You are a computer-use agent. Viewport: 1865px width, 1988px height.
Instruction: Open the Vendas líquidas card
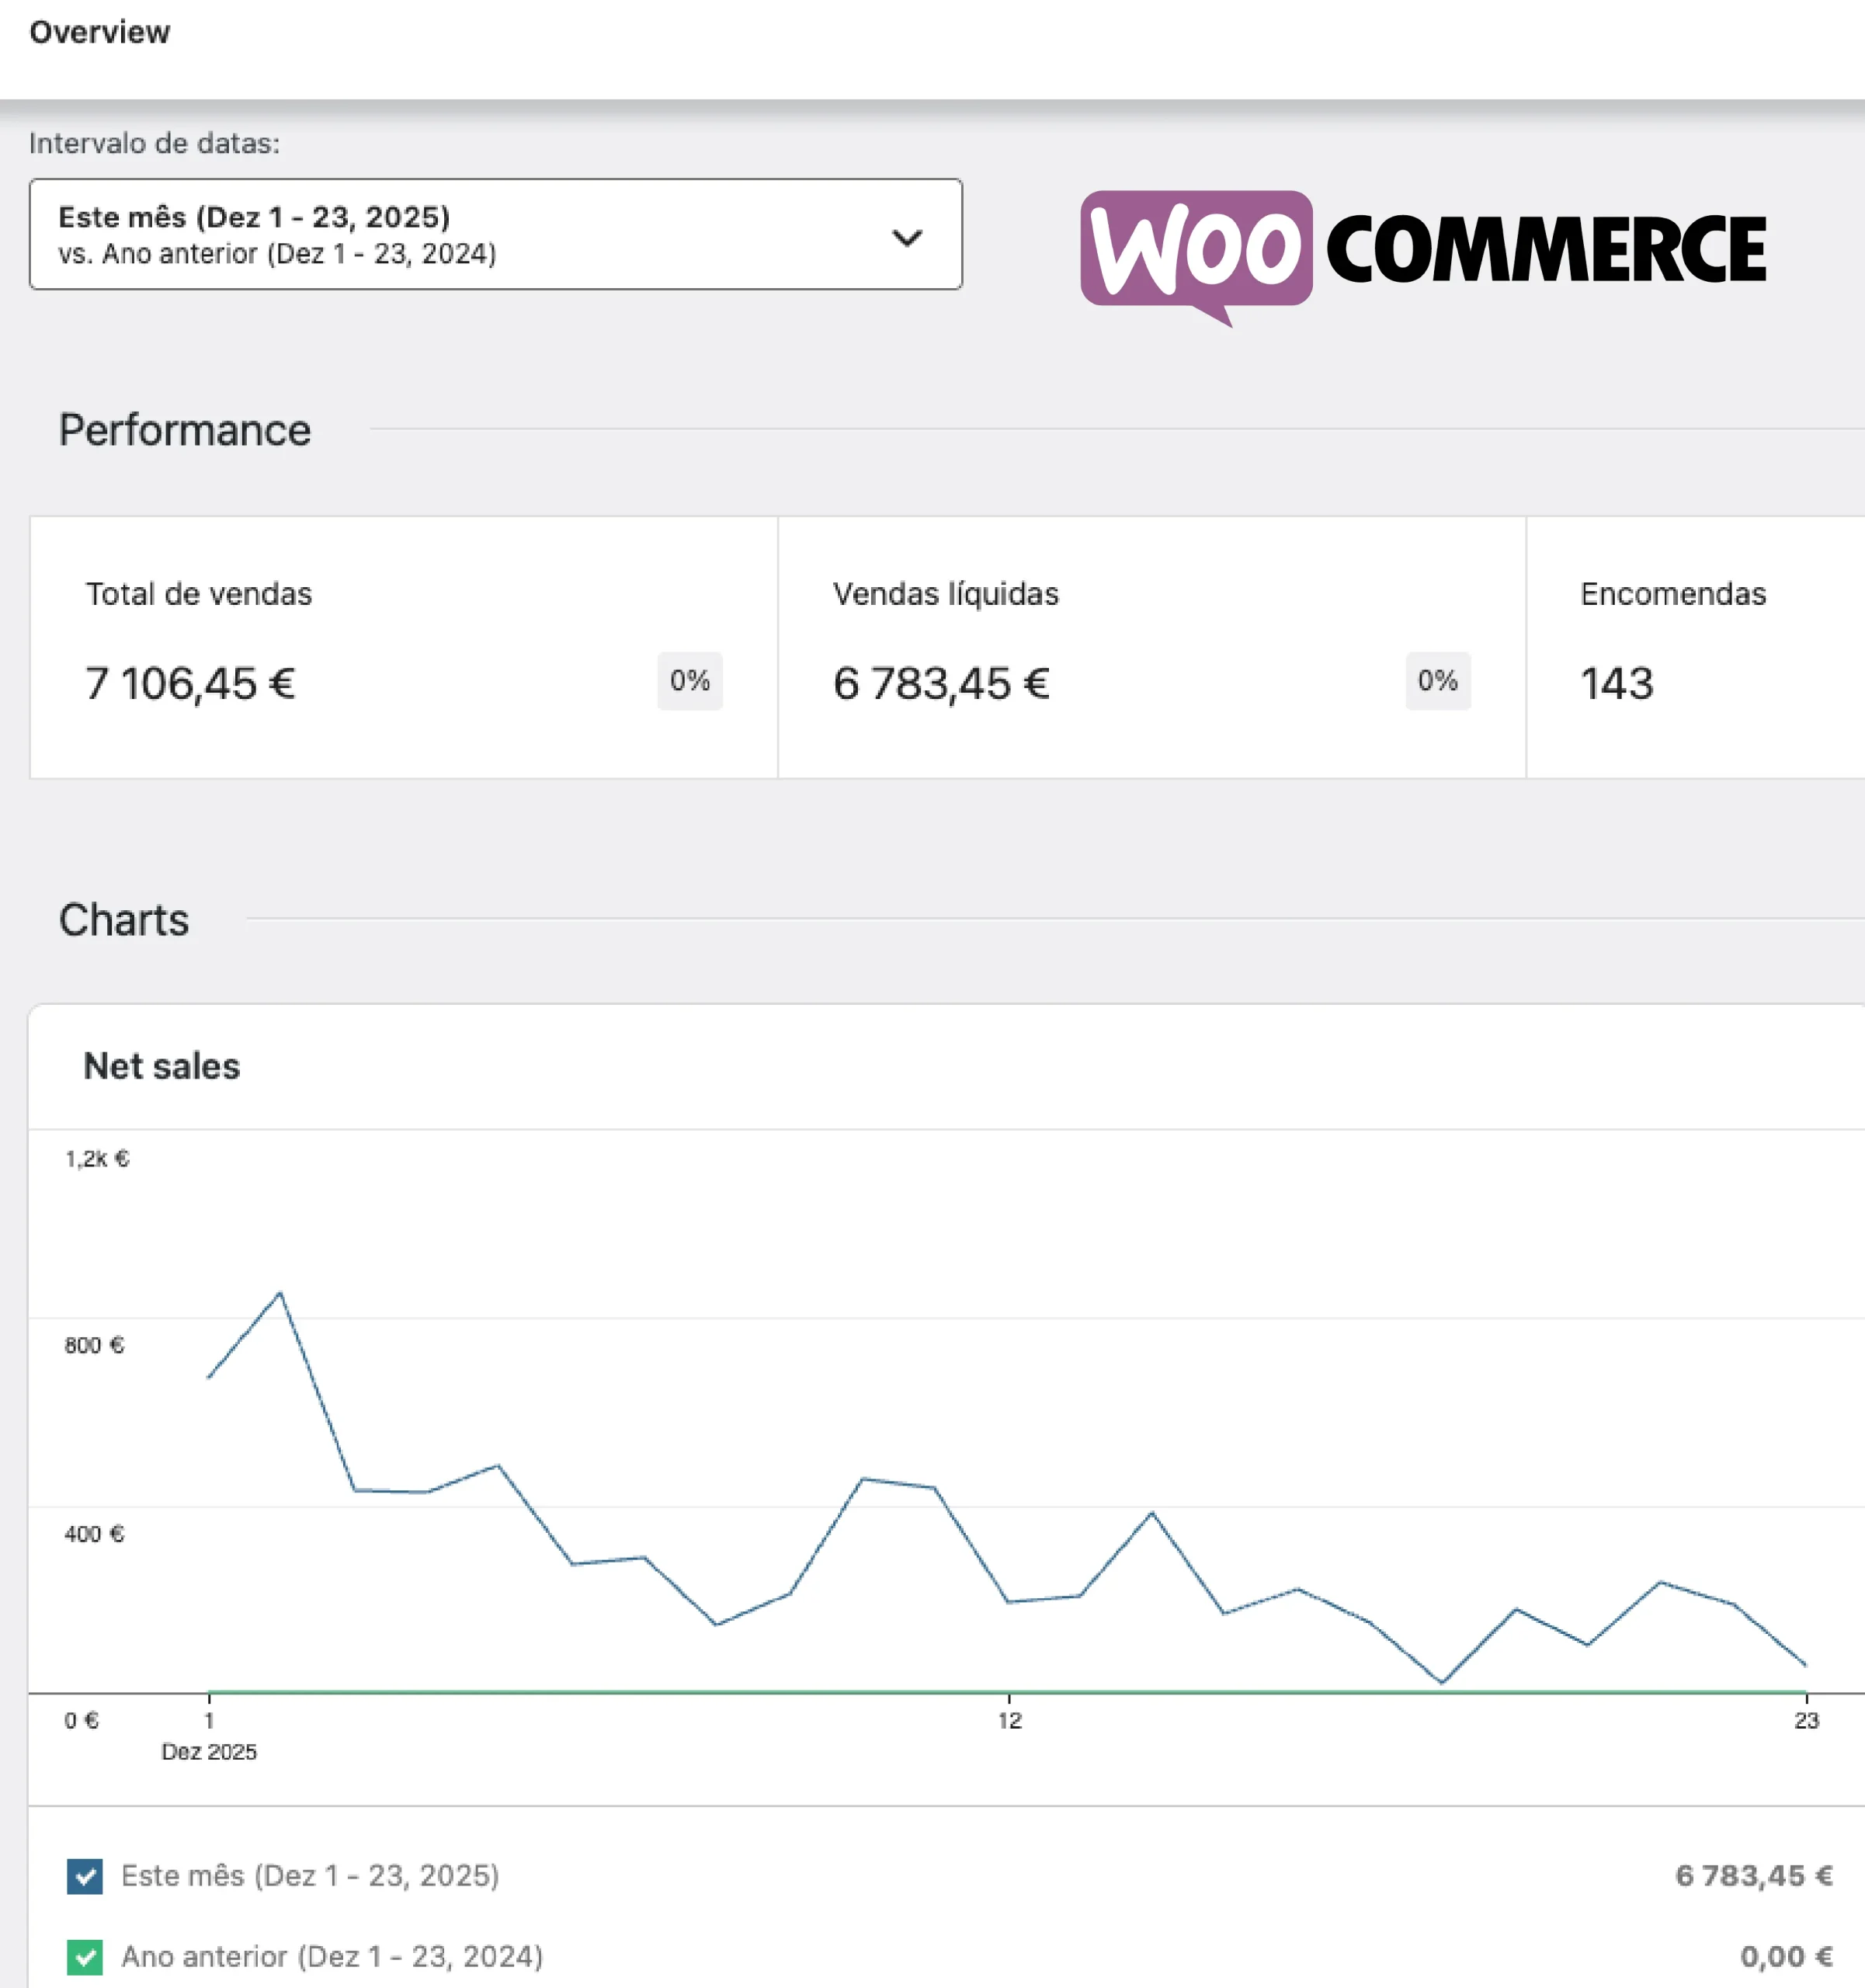coord(1151,646)
